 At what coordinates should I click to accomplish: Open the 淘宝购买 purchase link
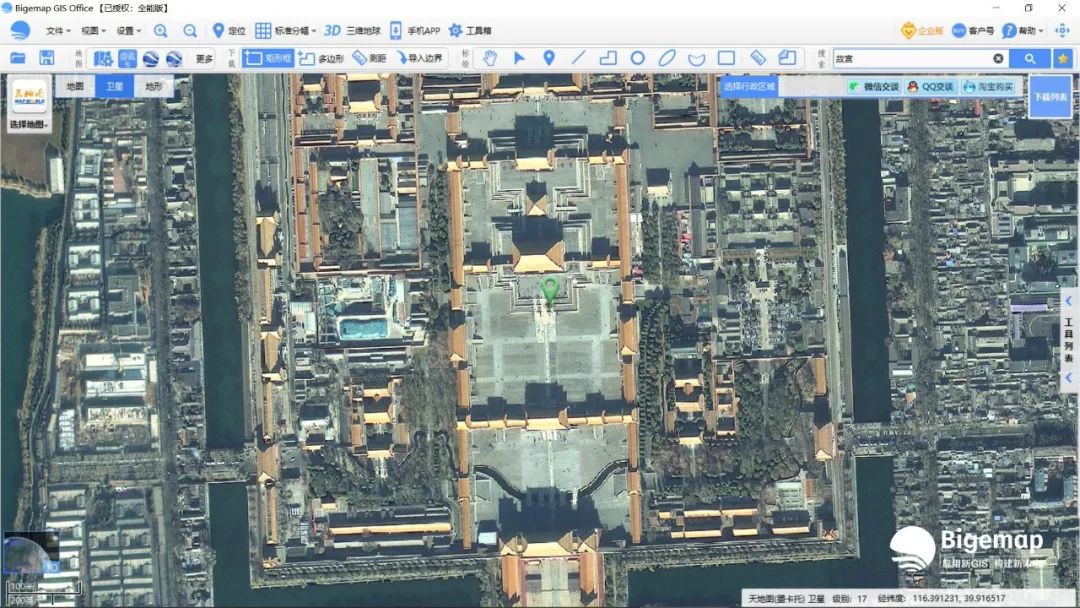pos(989,86)
